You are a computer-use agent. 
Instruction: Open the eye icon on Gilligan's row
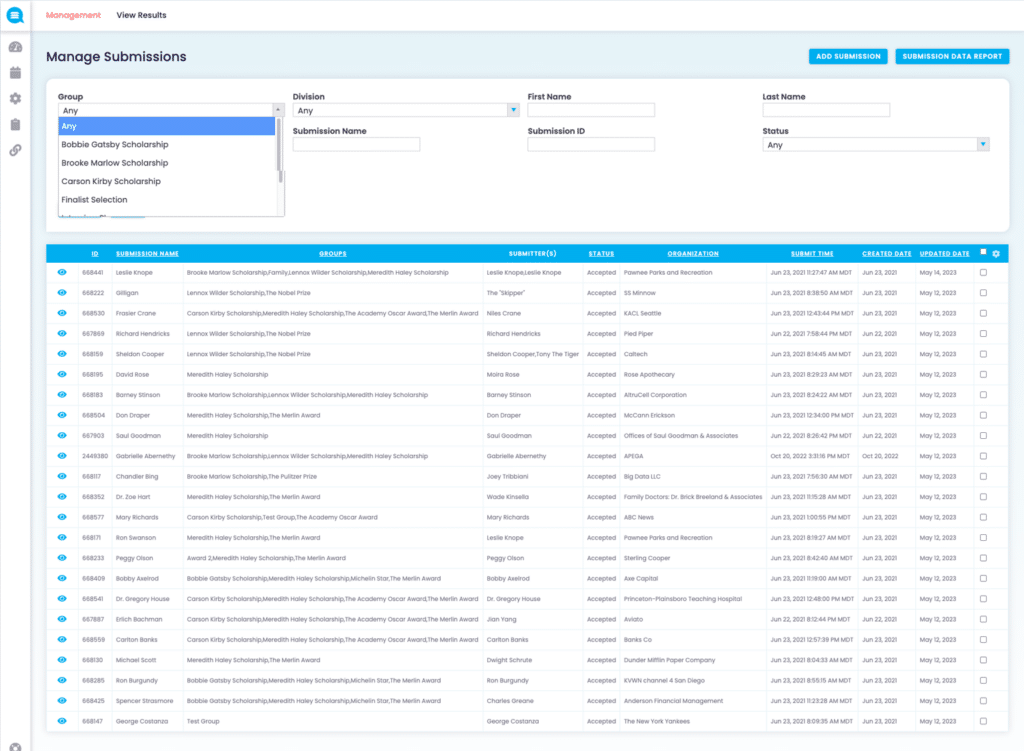(62, 292)
